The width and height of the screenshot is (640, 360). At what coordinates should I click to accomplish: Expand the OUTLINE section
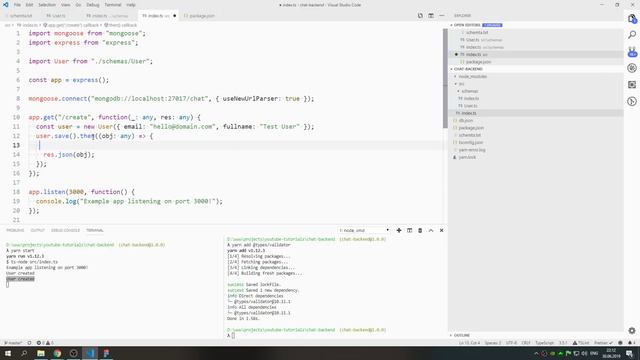(x=461, y=335)
